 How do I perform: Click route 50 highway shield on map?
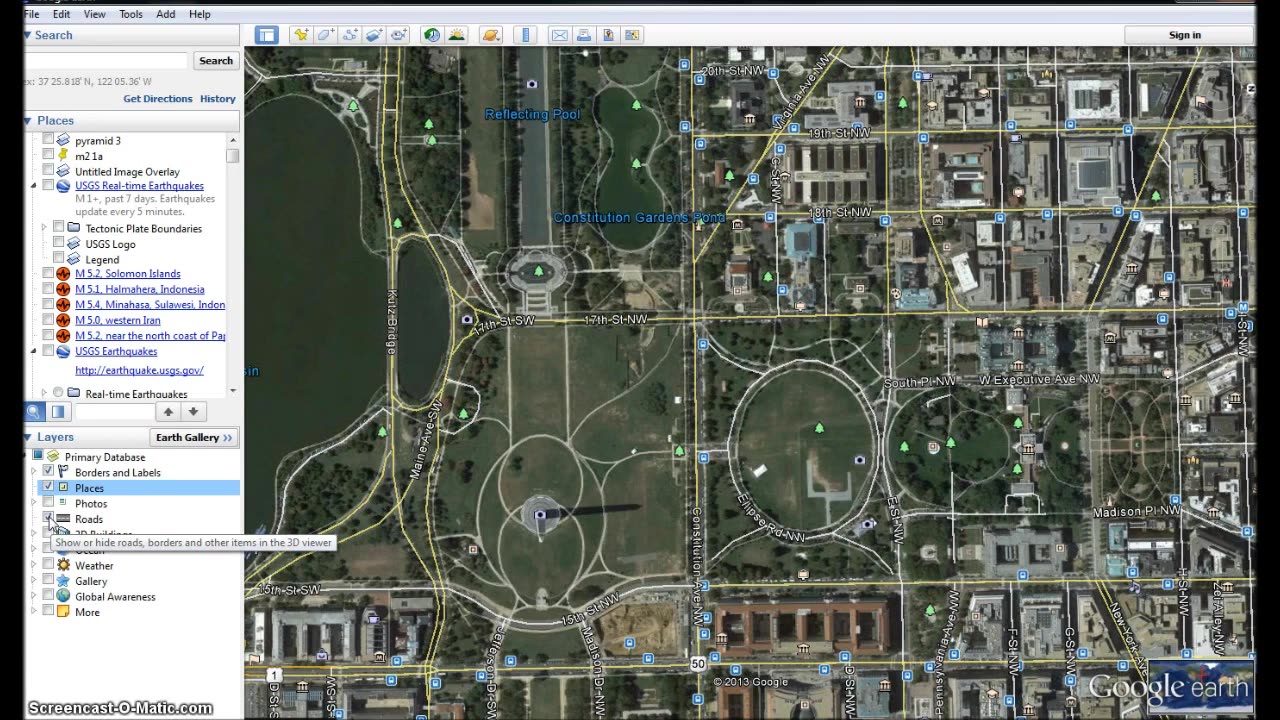click(697, 663)
